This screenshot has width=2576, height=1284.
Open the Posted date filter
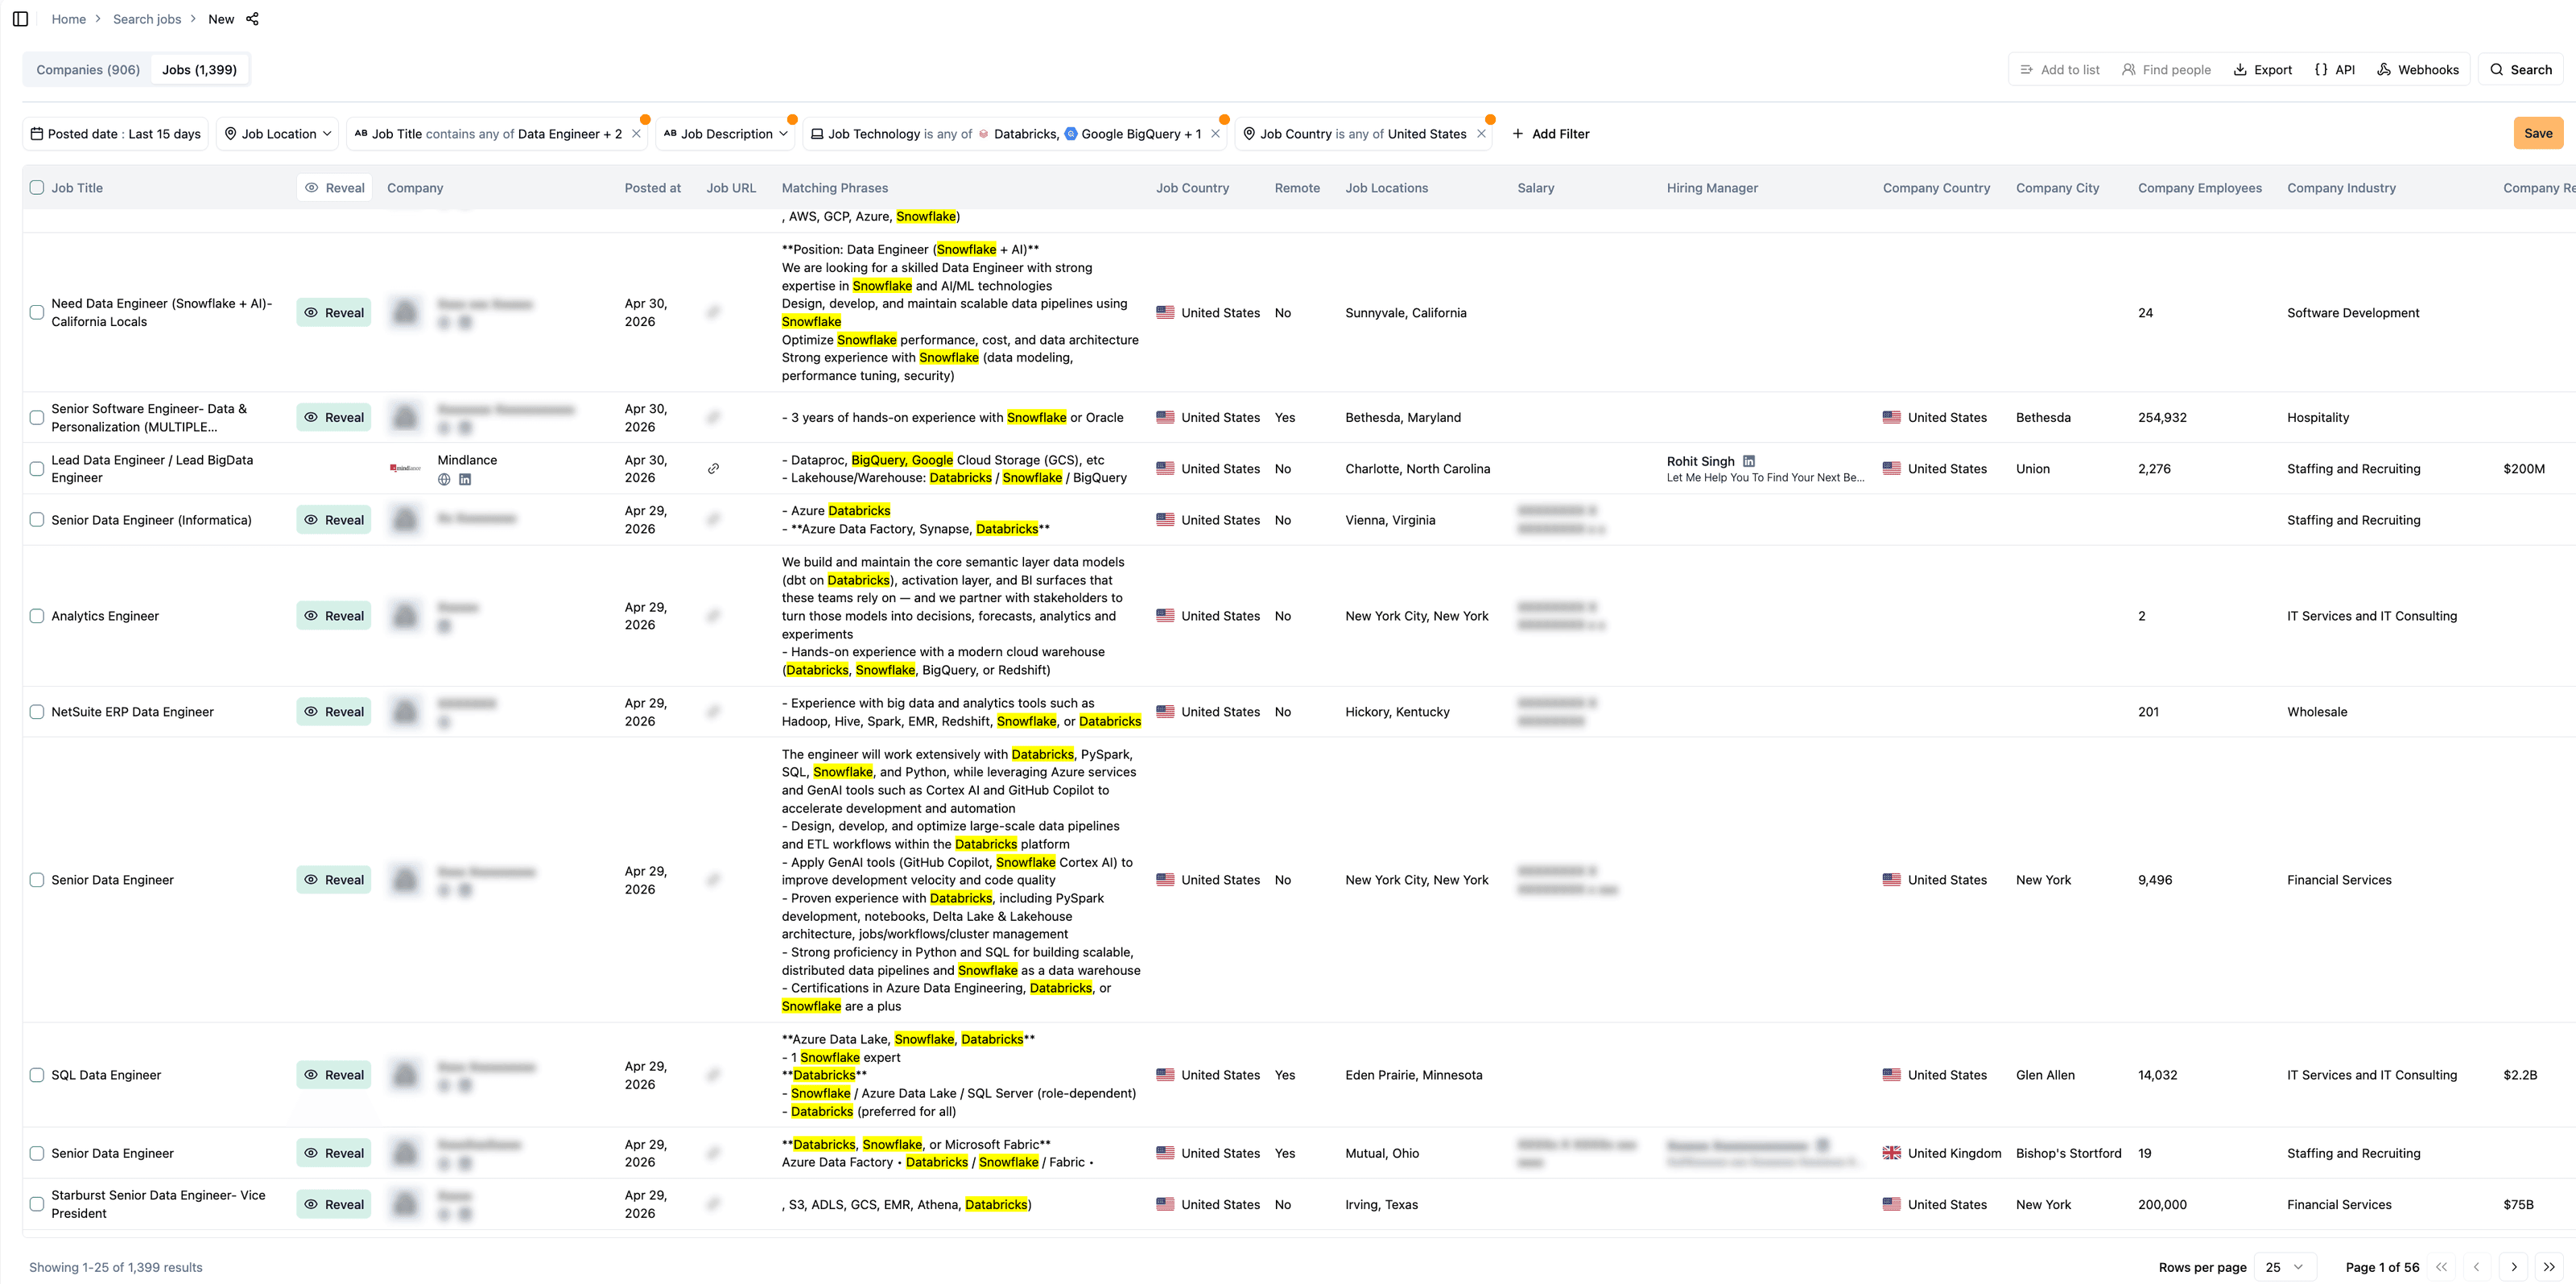click(115, 134)
